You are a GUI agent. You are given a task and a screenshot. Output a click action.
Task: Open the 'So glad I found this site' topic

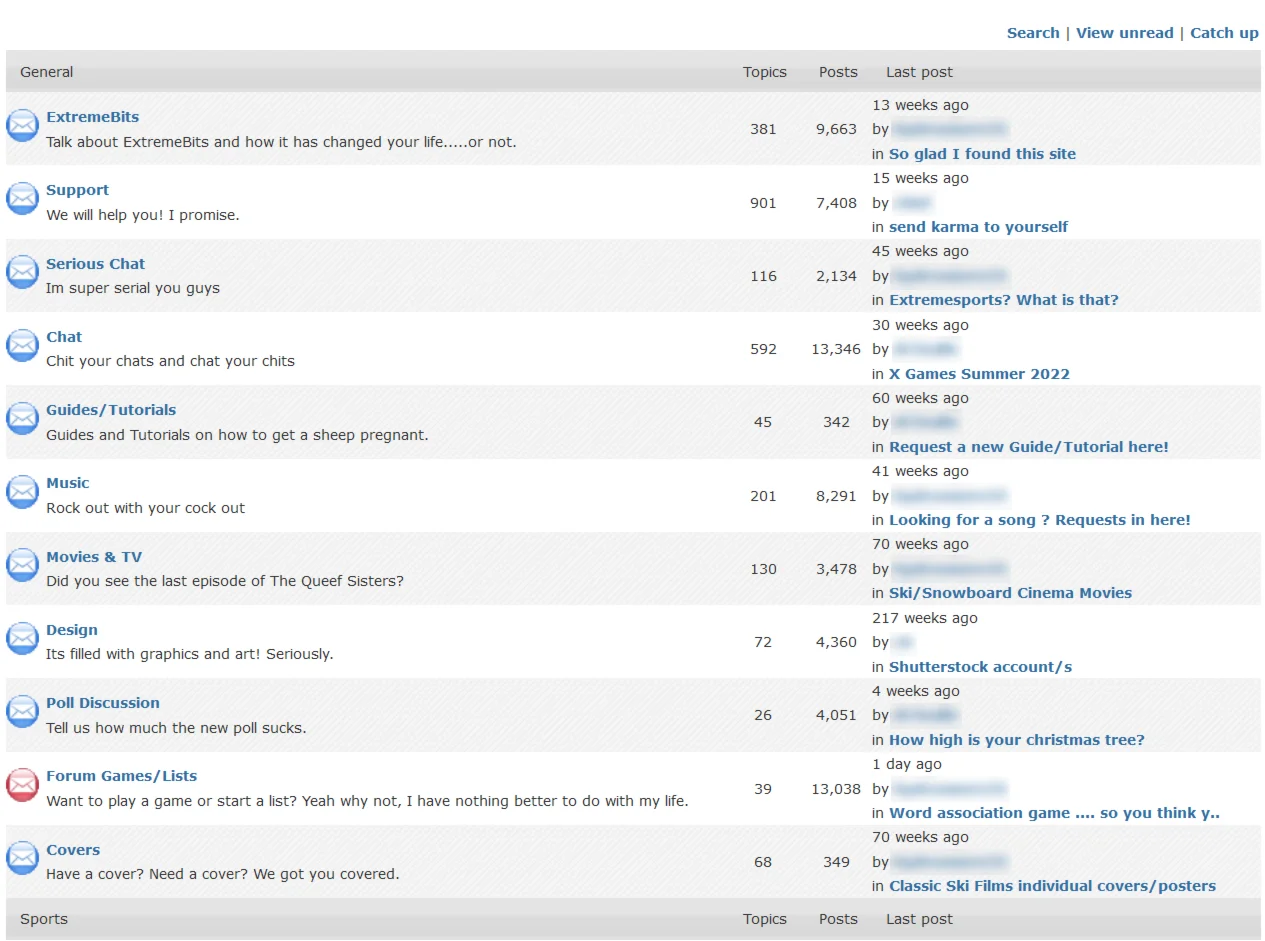pos(982,154)
